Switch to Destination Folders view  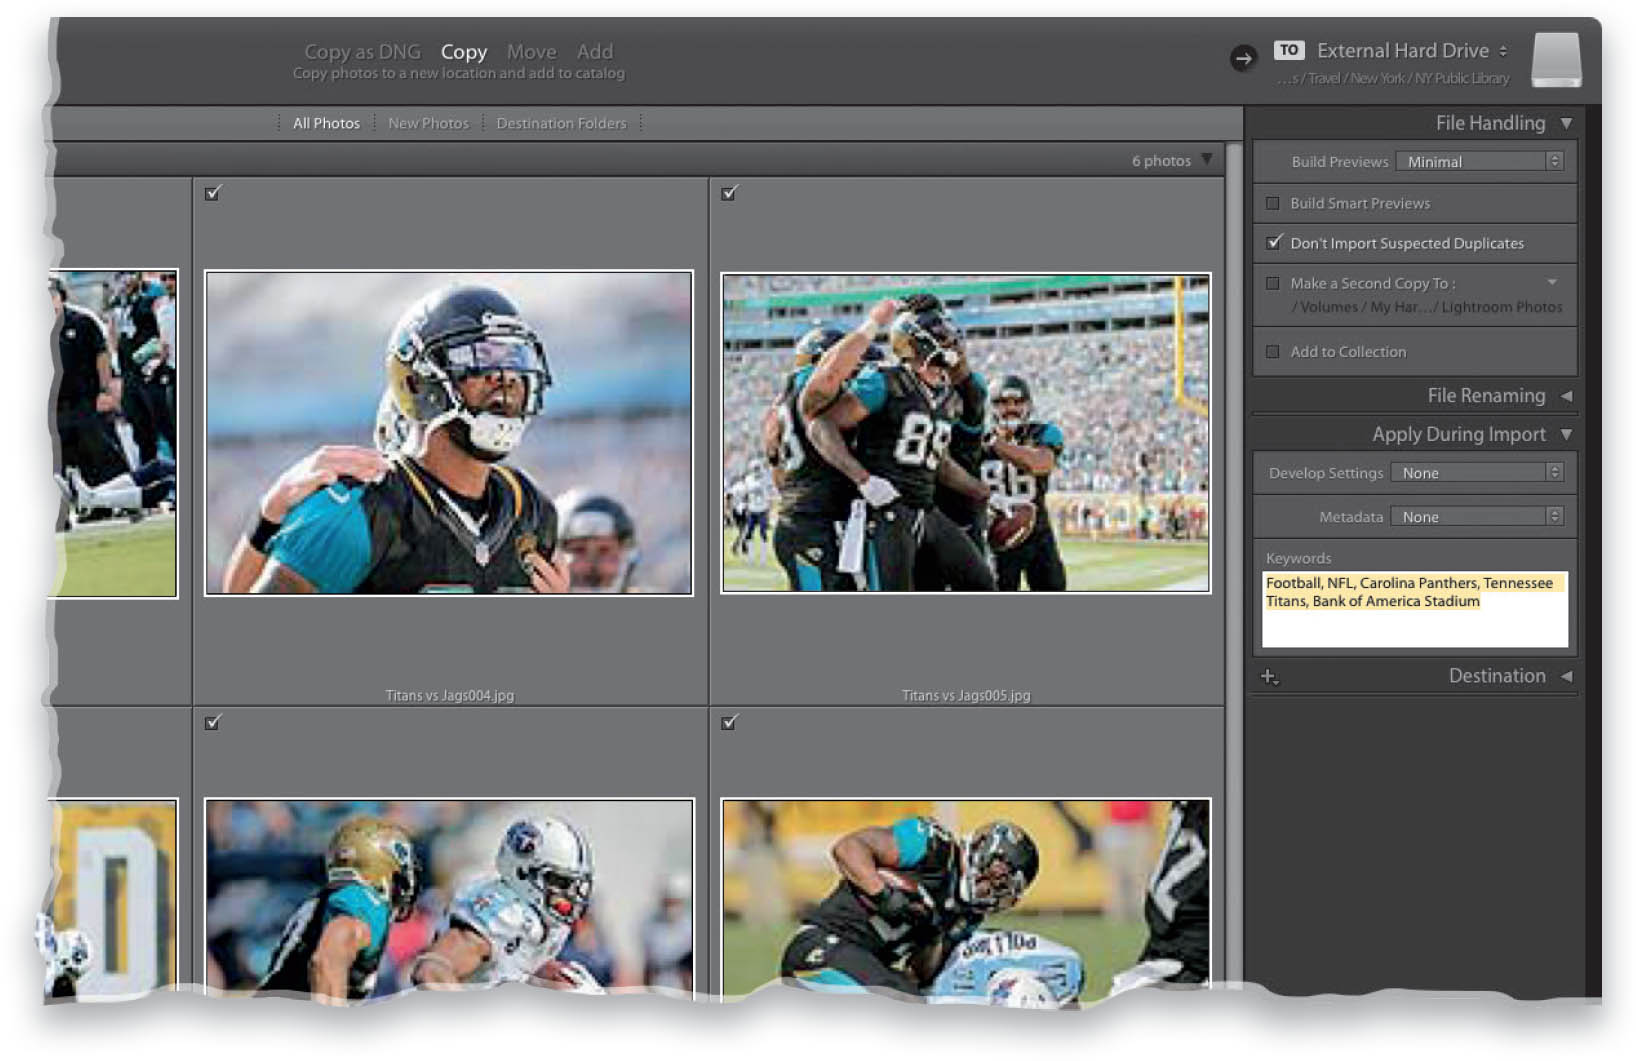point(561,123)
